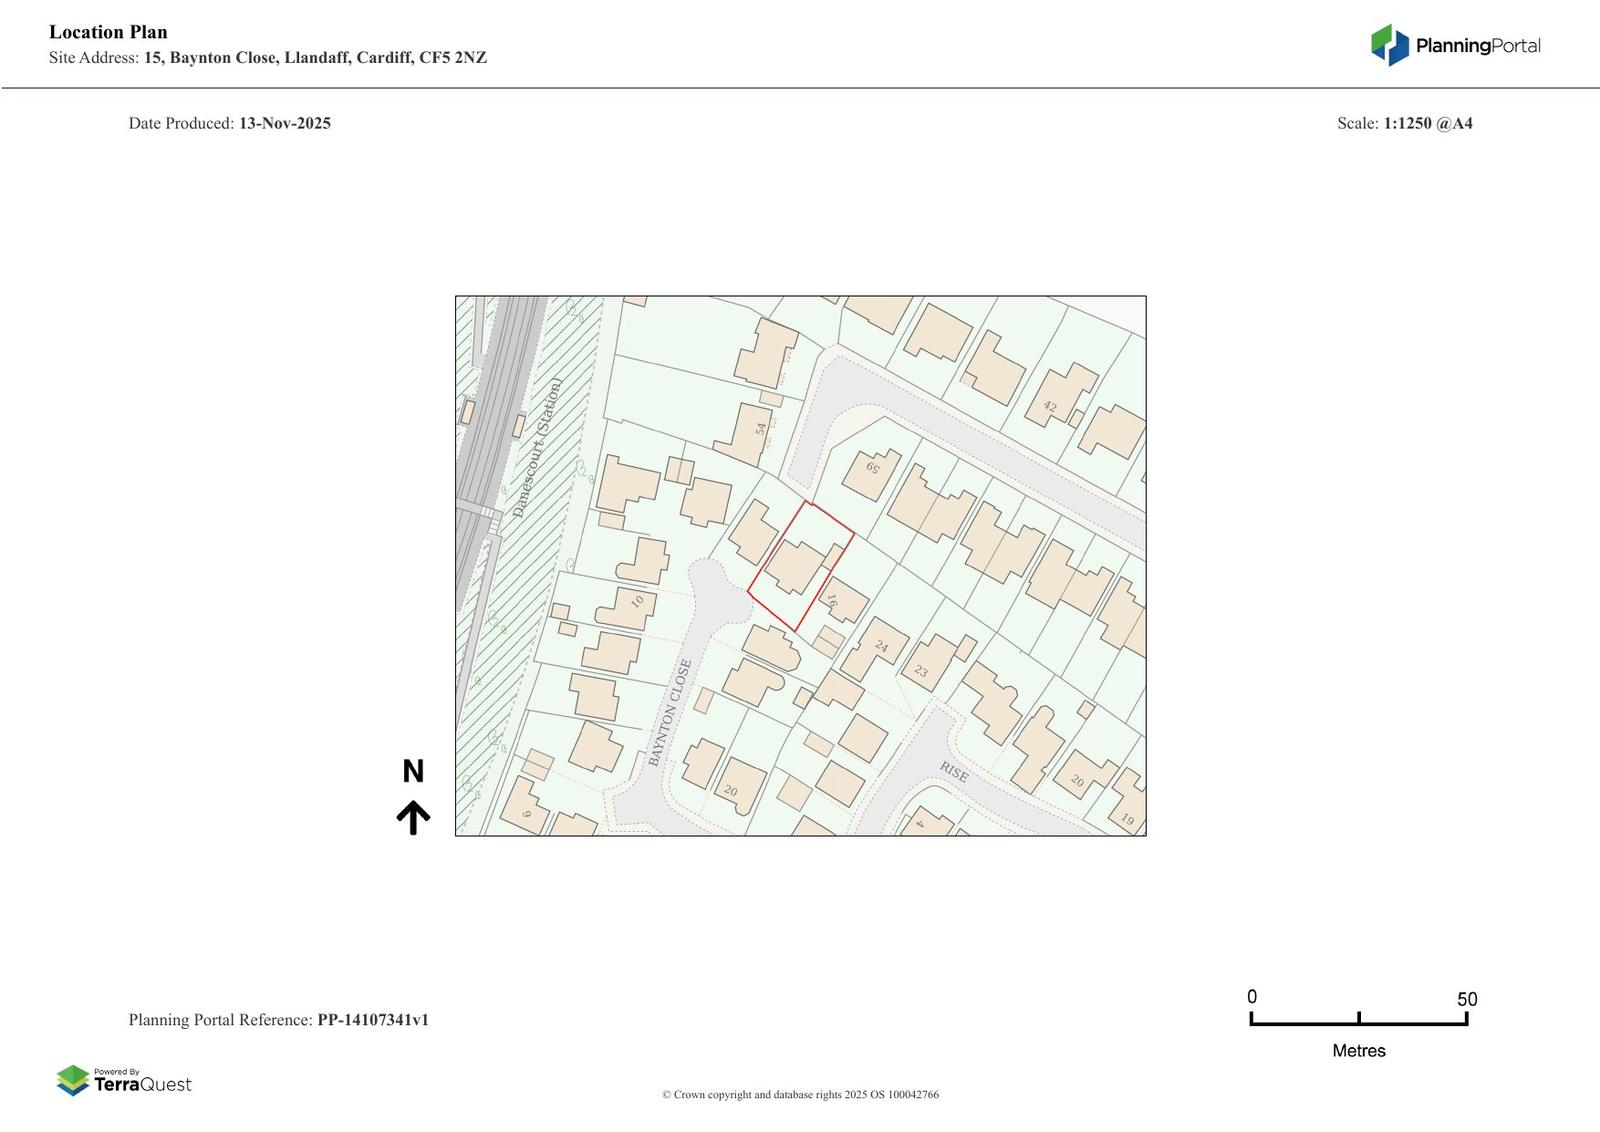Viewport: 1600px width, 1132px height.
Task: Click the TerraQuest layered logo icon
Action: tap(73, 1081)
